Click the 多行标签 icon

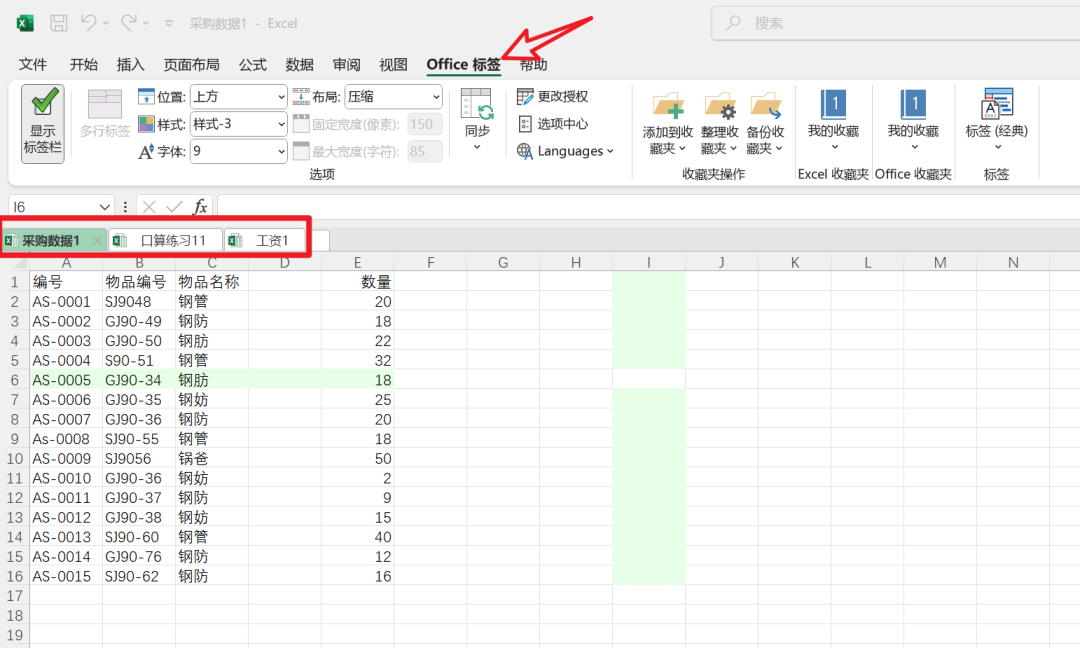coord(105,104)
